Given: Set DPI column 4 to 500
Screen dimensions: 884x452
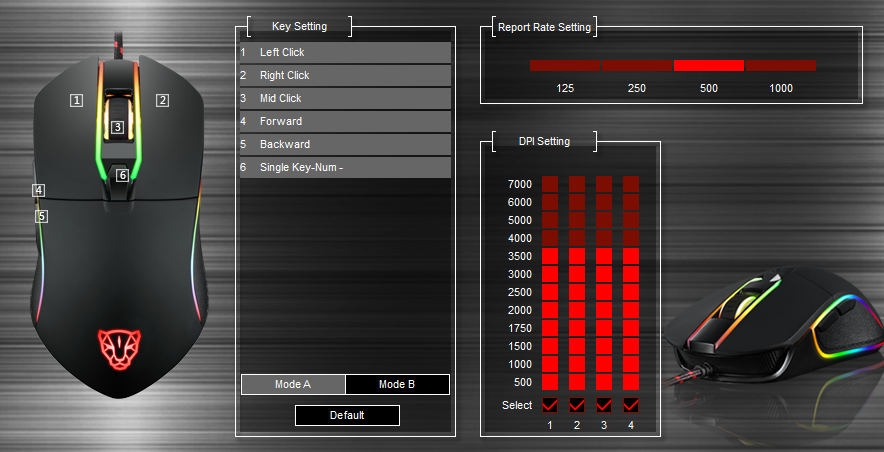Looking at the screenshot, I should click(631, 382).
